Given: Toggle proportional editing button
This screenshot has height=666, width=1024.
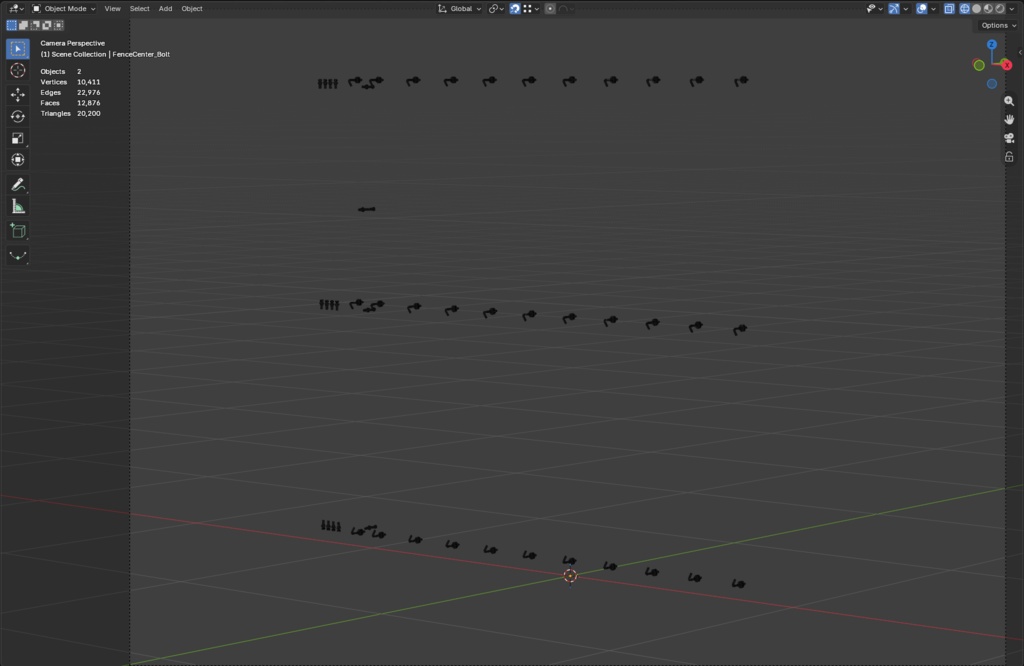Looking at the screenshot, I should 550,8.
